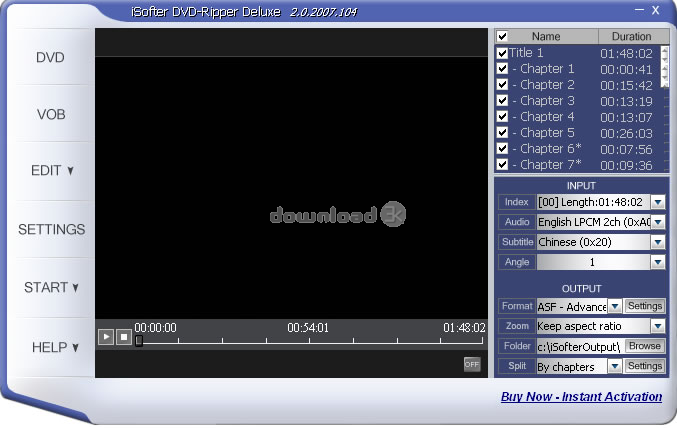Uncheck the Chapter 5 checkbox
This screenshot has height=428, width=677.
pos(502,133)
